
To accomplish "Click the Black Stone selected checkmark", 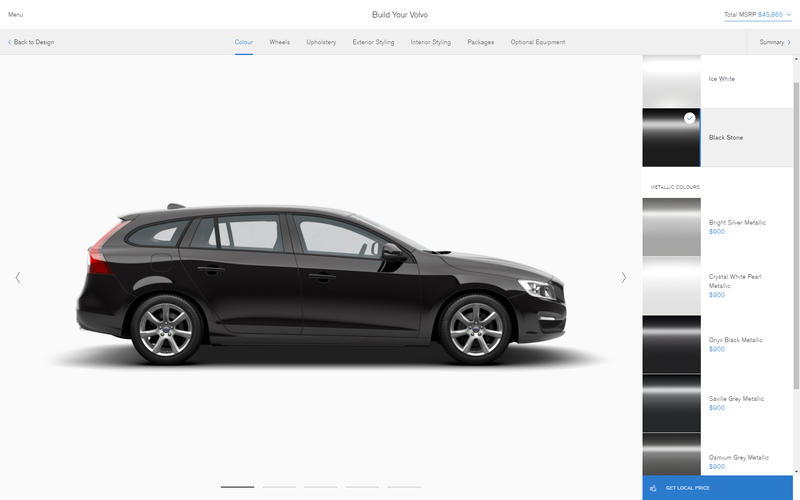I will tap(689, 118).
